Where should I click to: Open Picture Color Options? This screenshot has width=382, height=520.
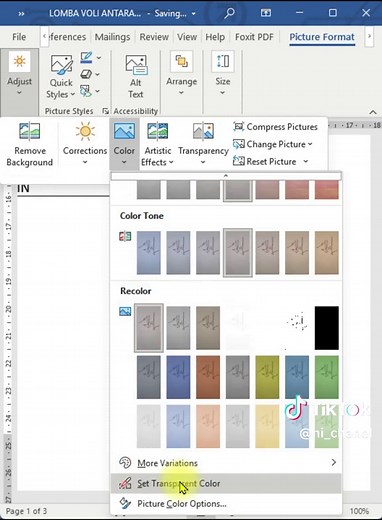(x=226, y=503)
